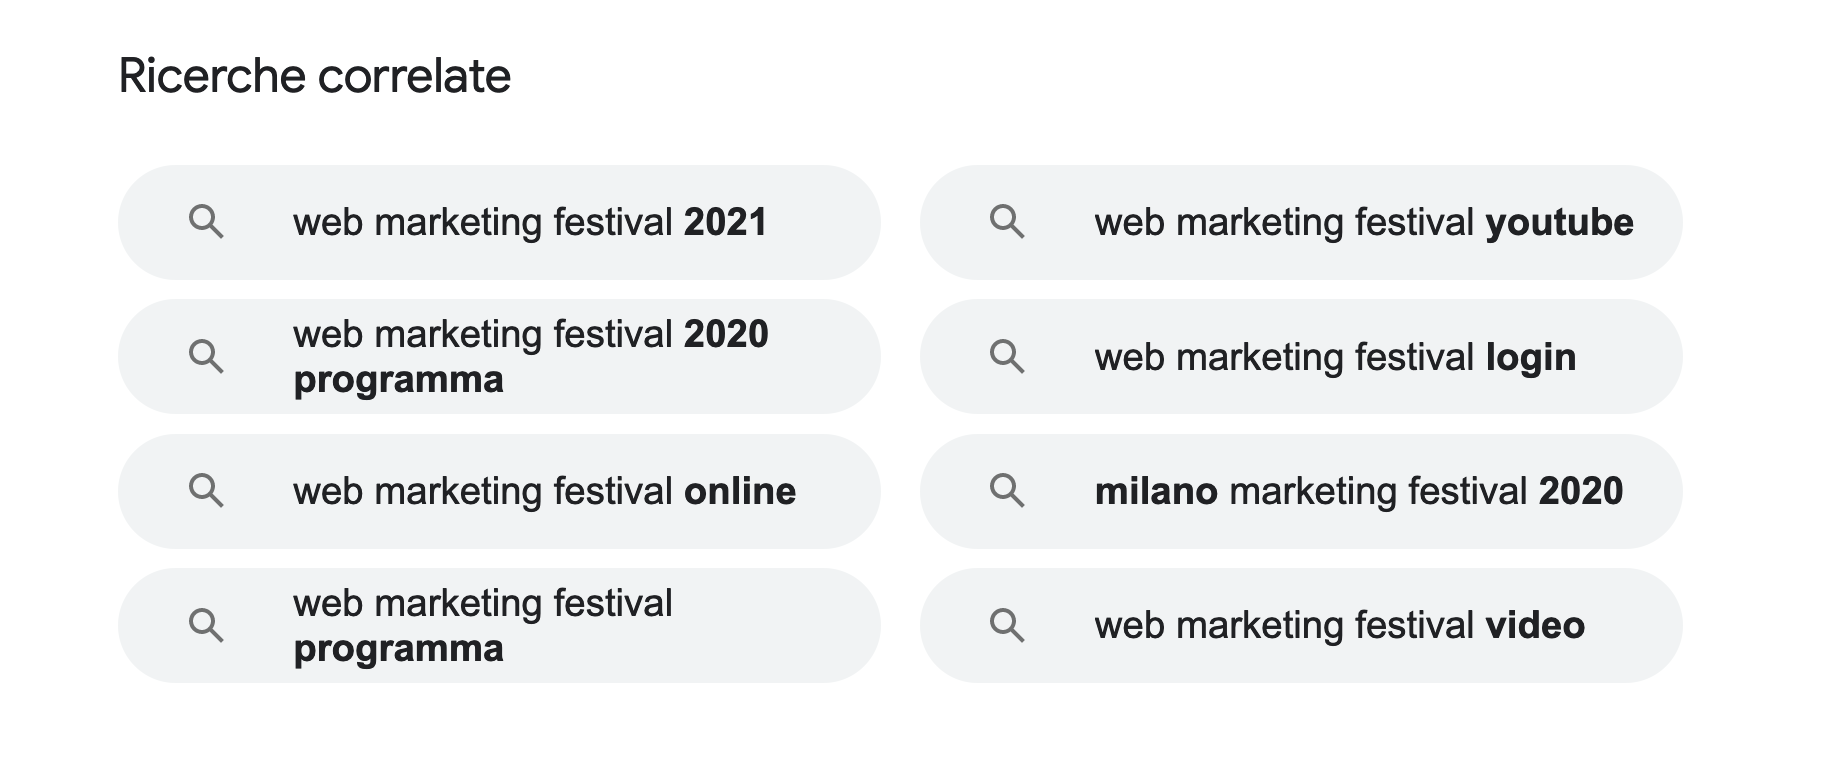Click search icon for 'milano marketing festival 2020'
1846x762 pixels.
pos(1007,490)
